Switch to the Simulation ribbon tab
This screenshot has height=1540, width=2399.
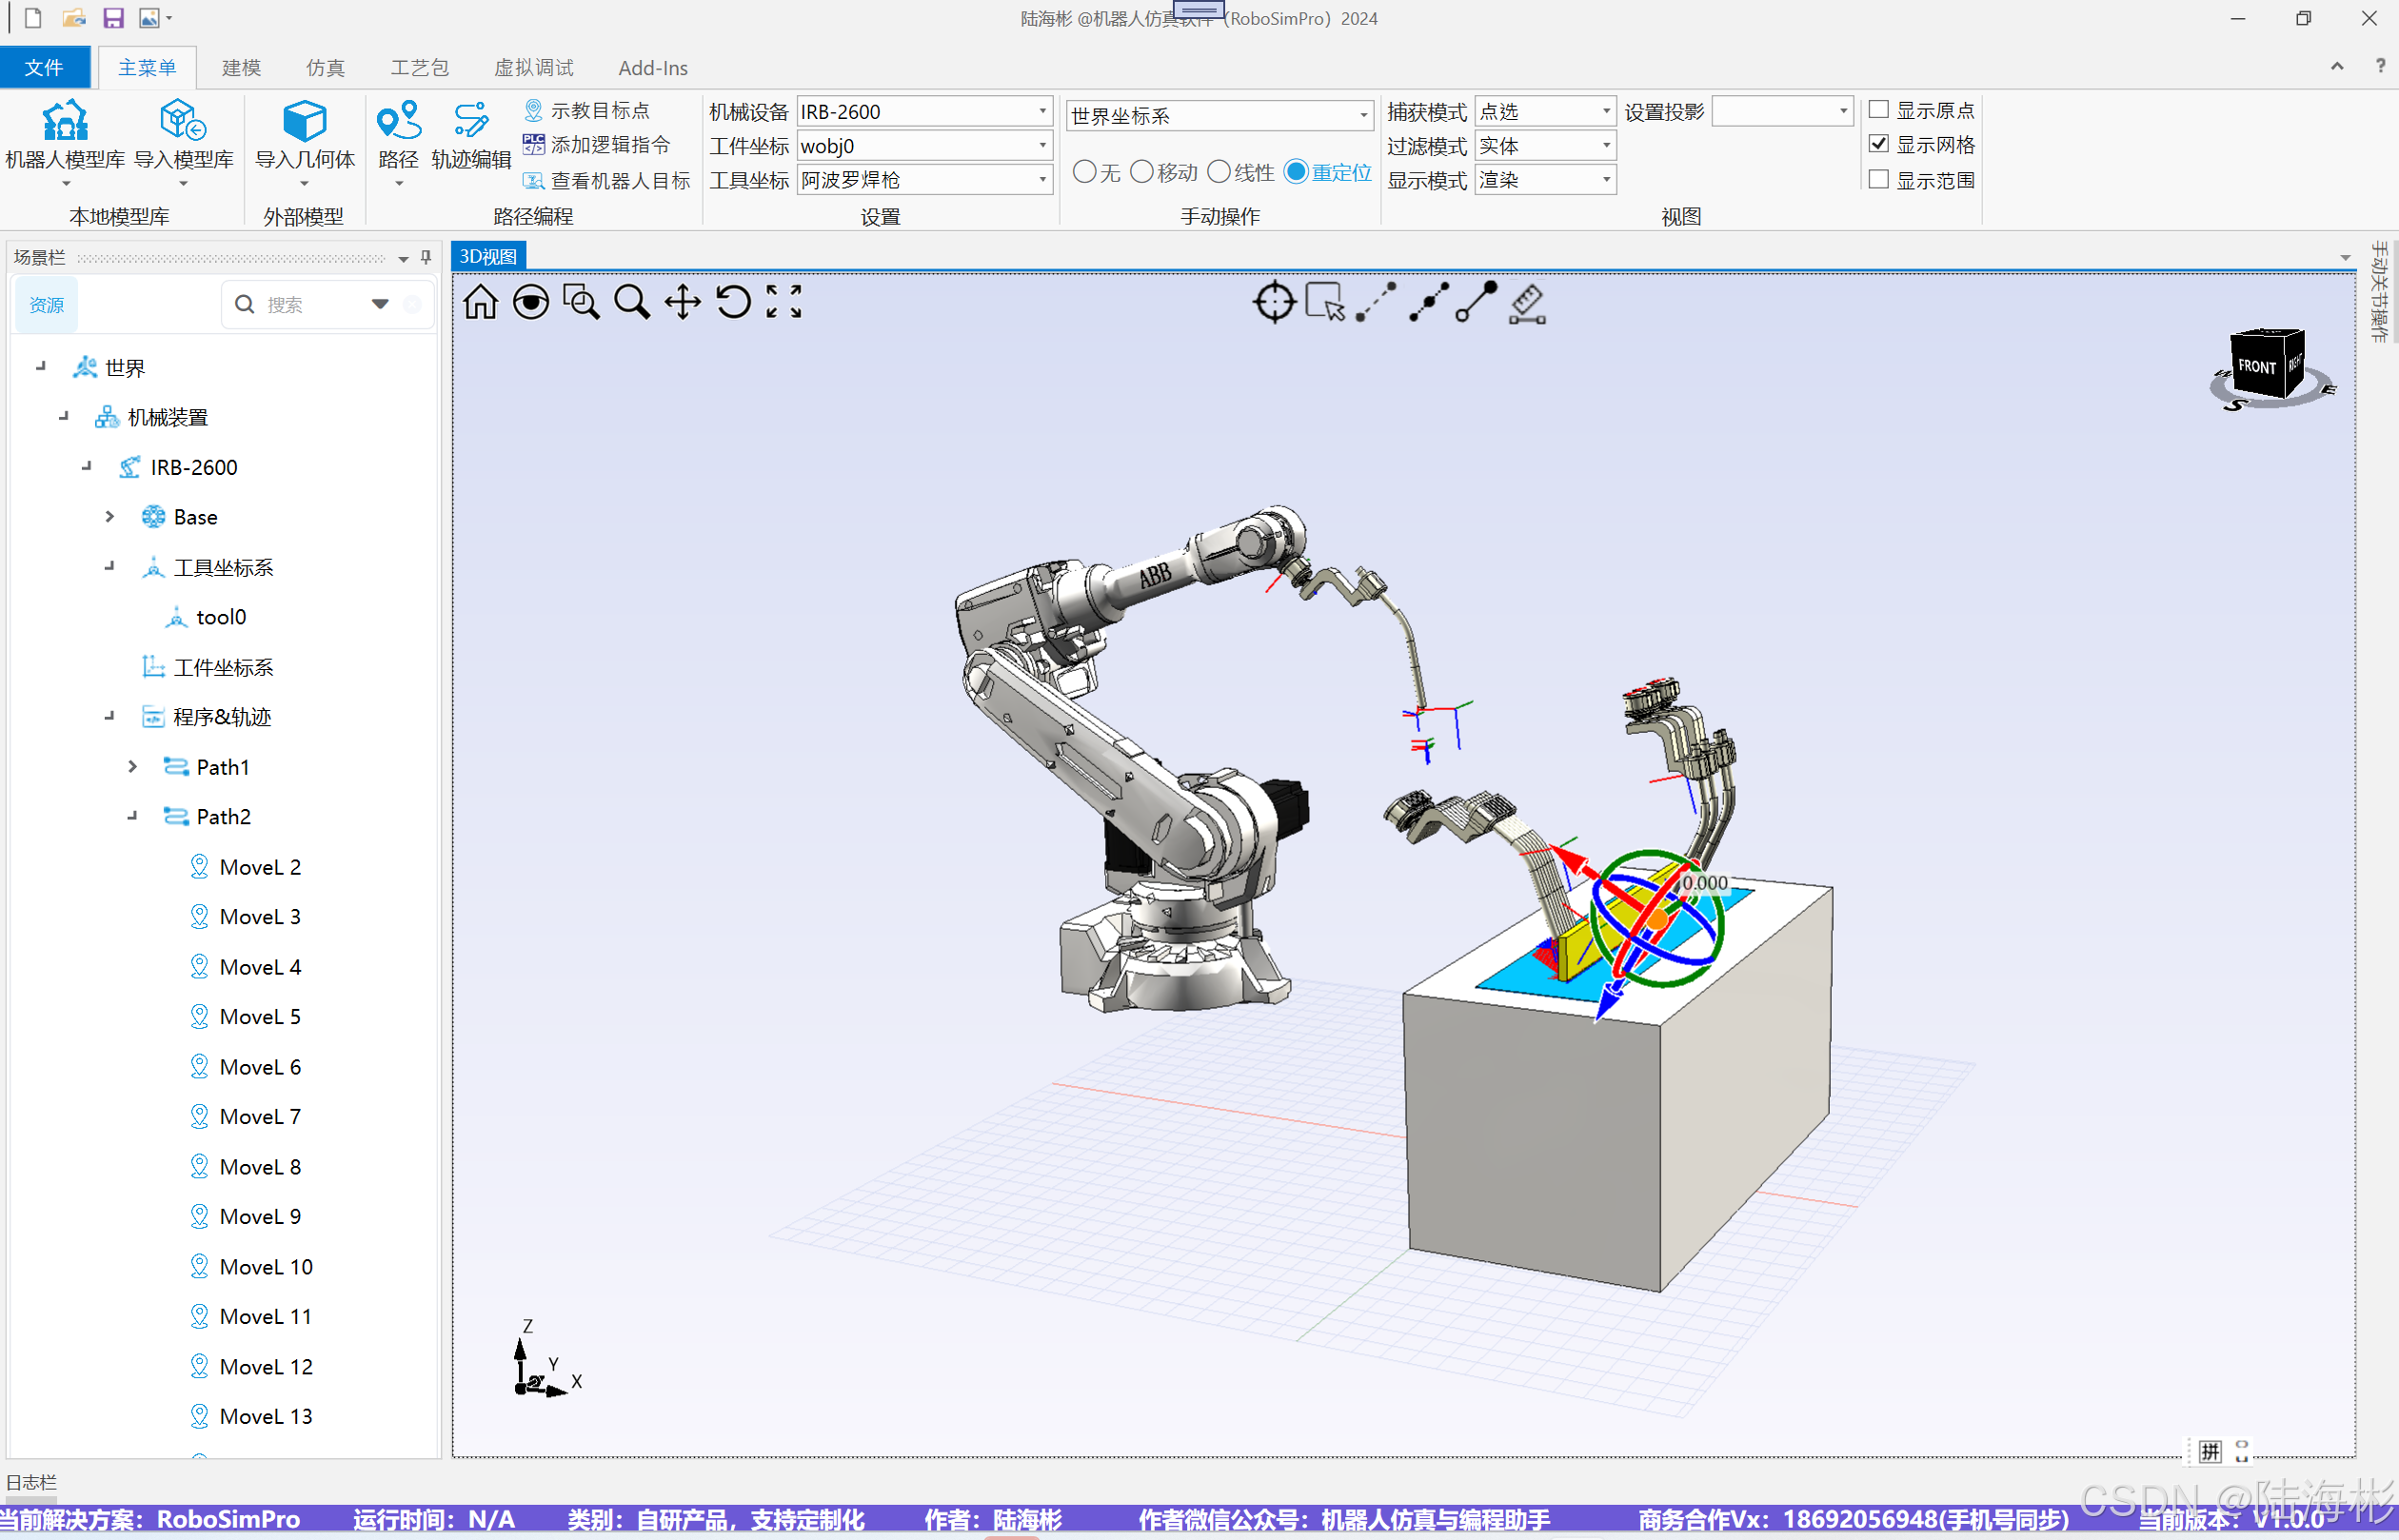tap(325, 68)
